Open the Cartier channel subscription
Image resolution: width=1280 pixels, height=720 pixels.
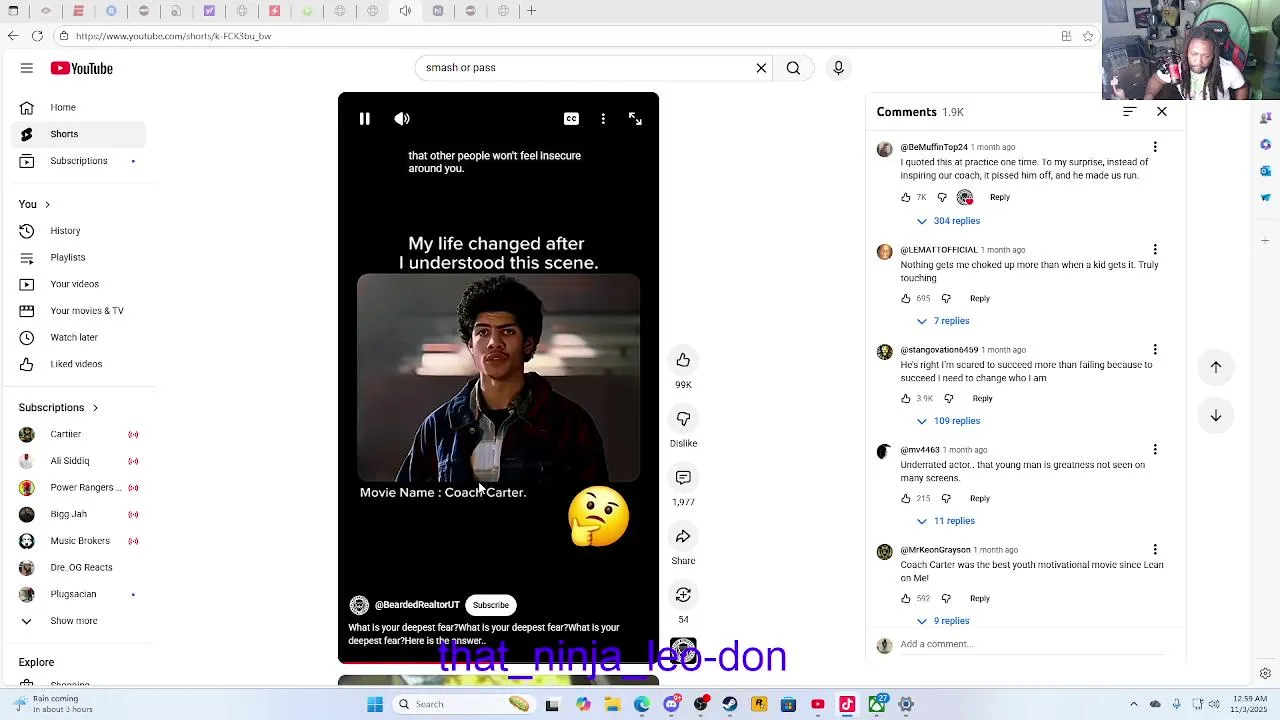pos(78,434)
